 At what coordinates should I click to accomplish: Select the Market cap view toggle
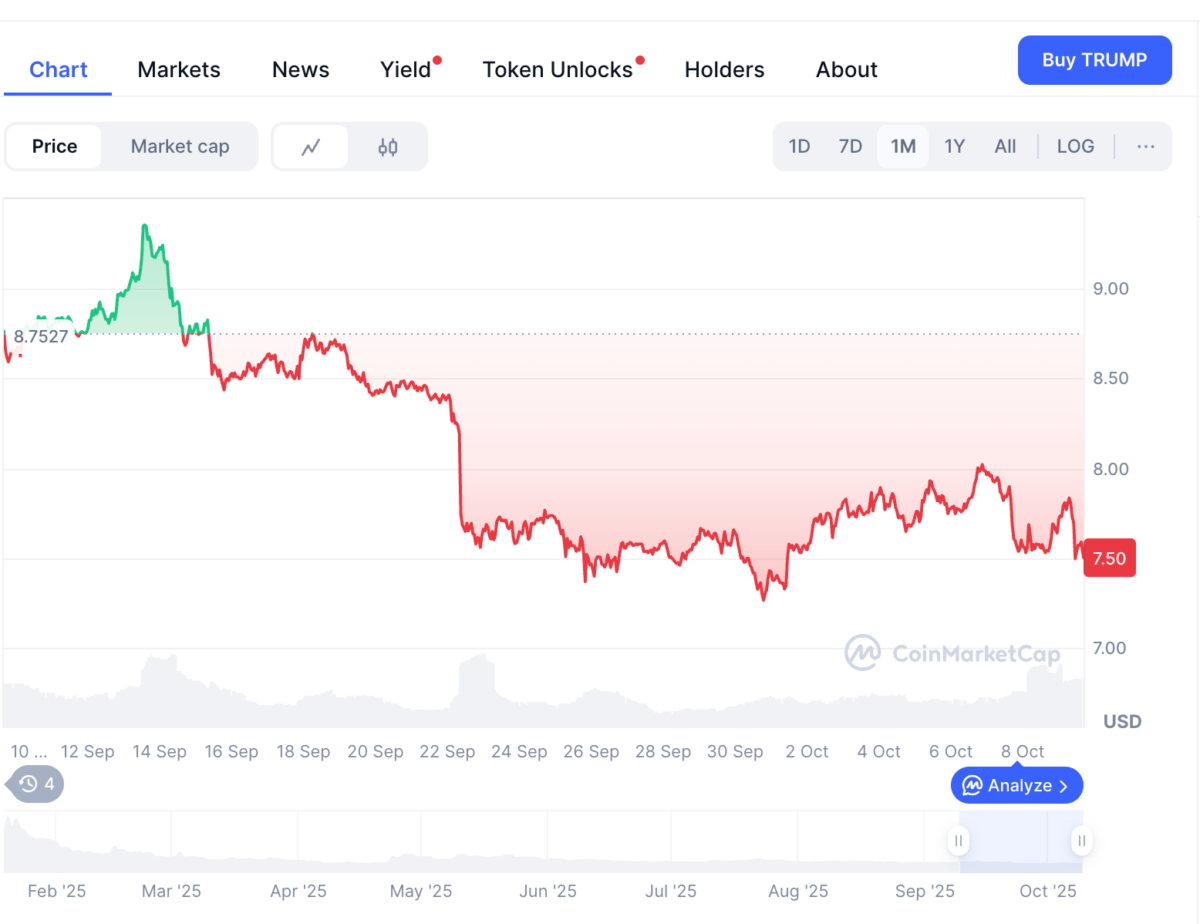point(180,147)
